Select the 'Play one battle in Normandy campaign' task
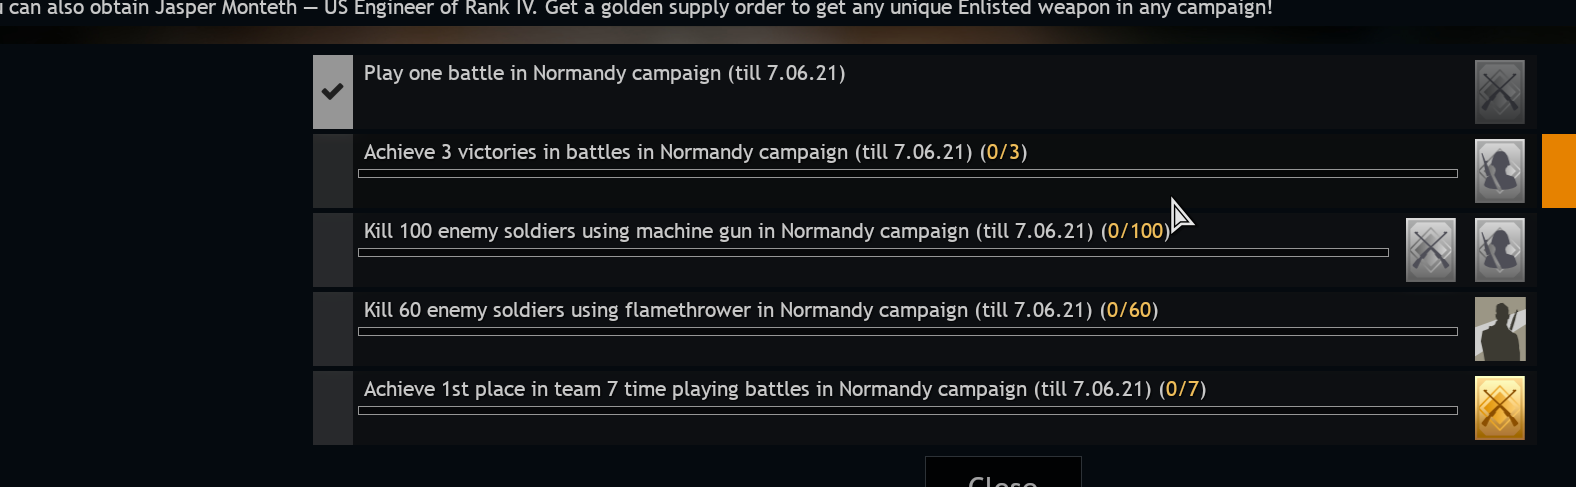This screenshot has width=1576, height=487. coord(604,73)
